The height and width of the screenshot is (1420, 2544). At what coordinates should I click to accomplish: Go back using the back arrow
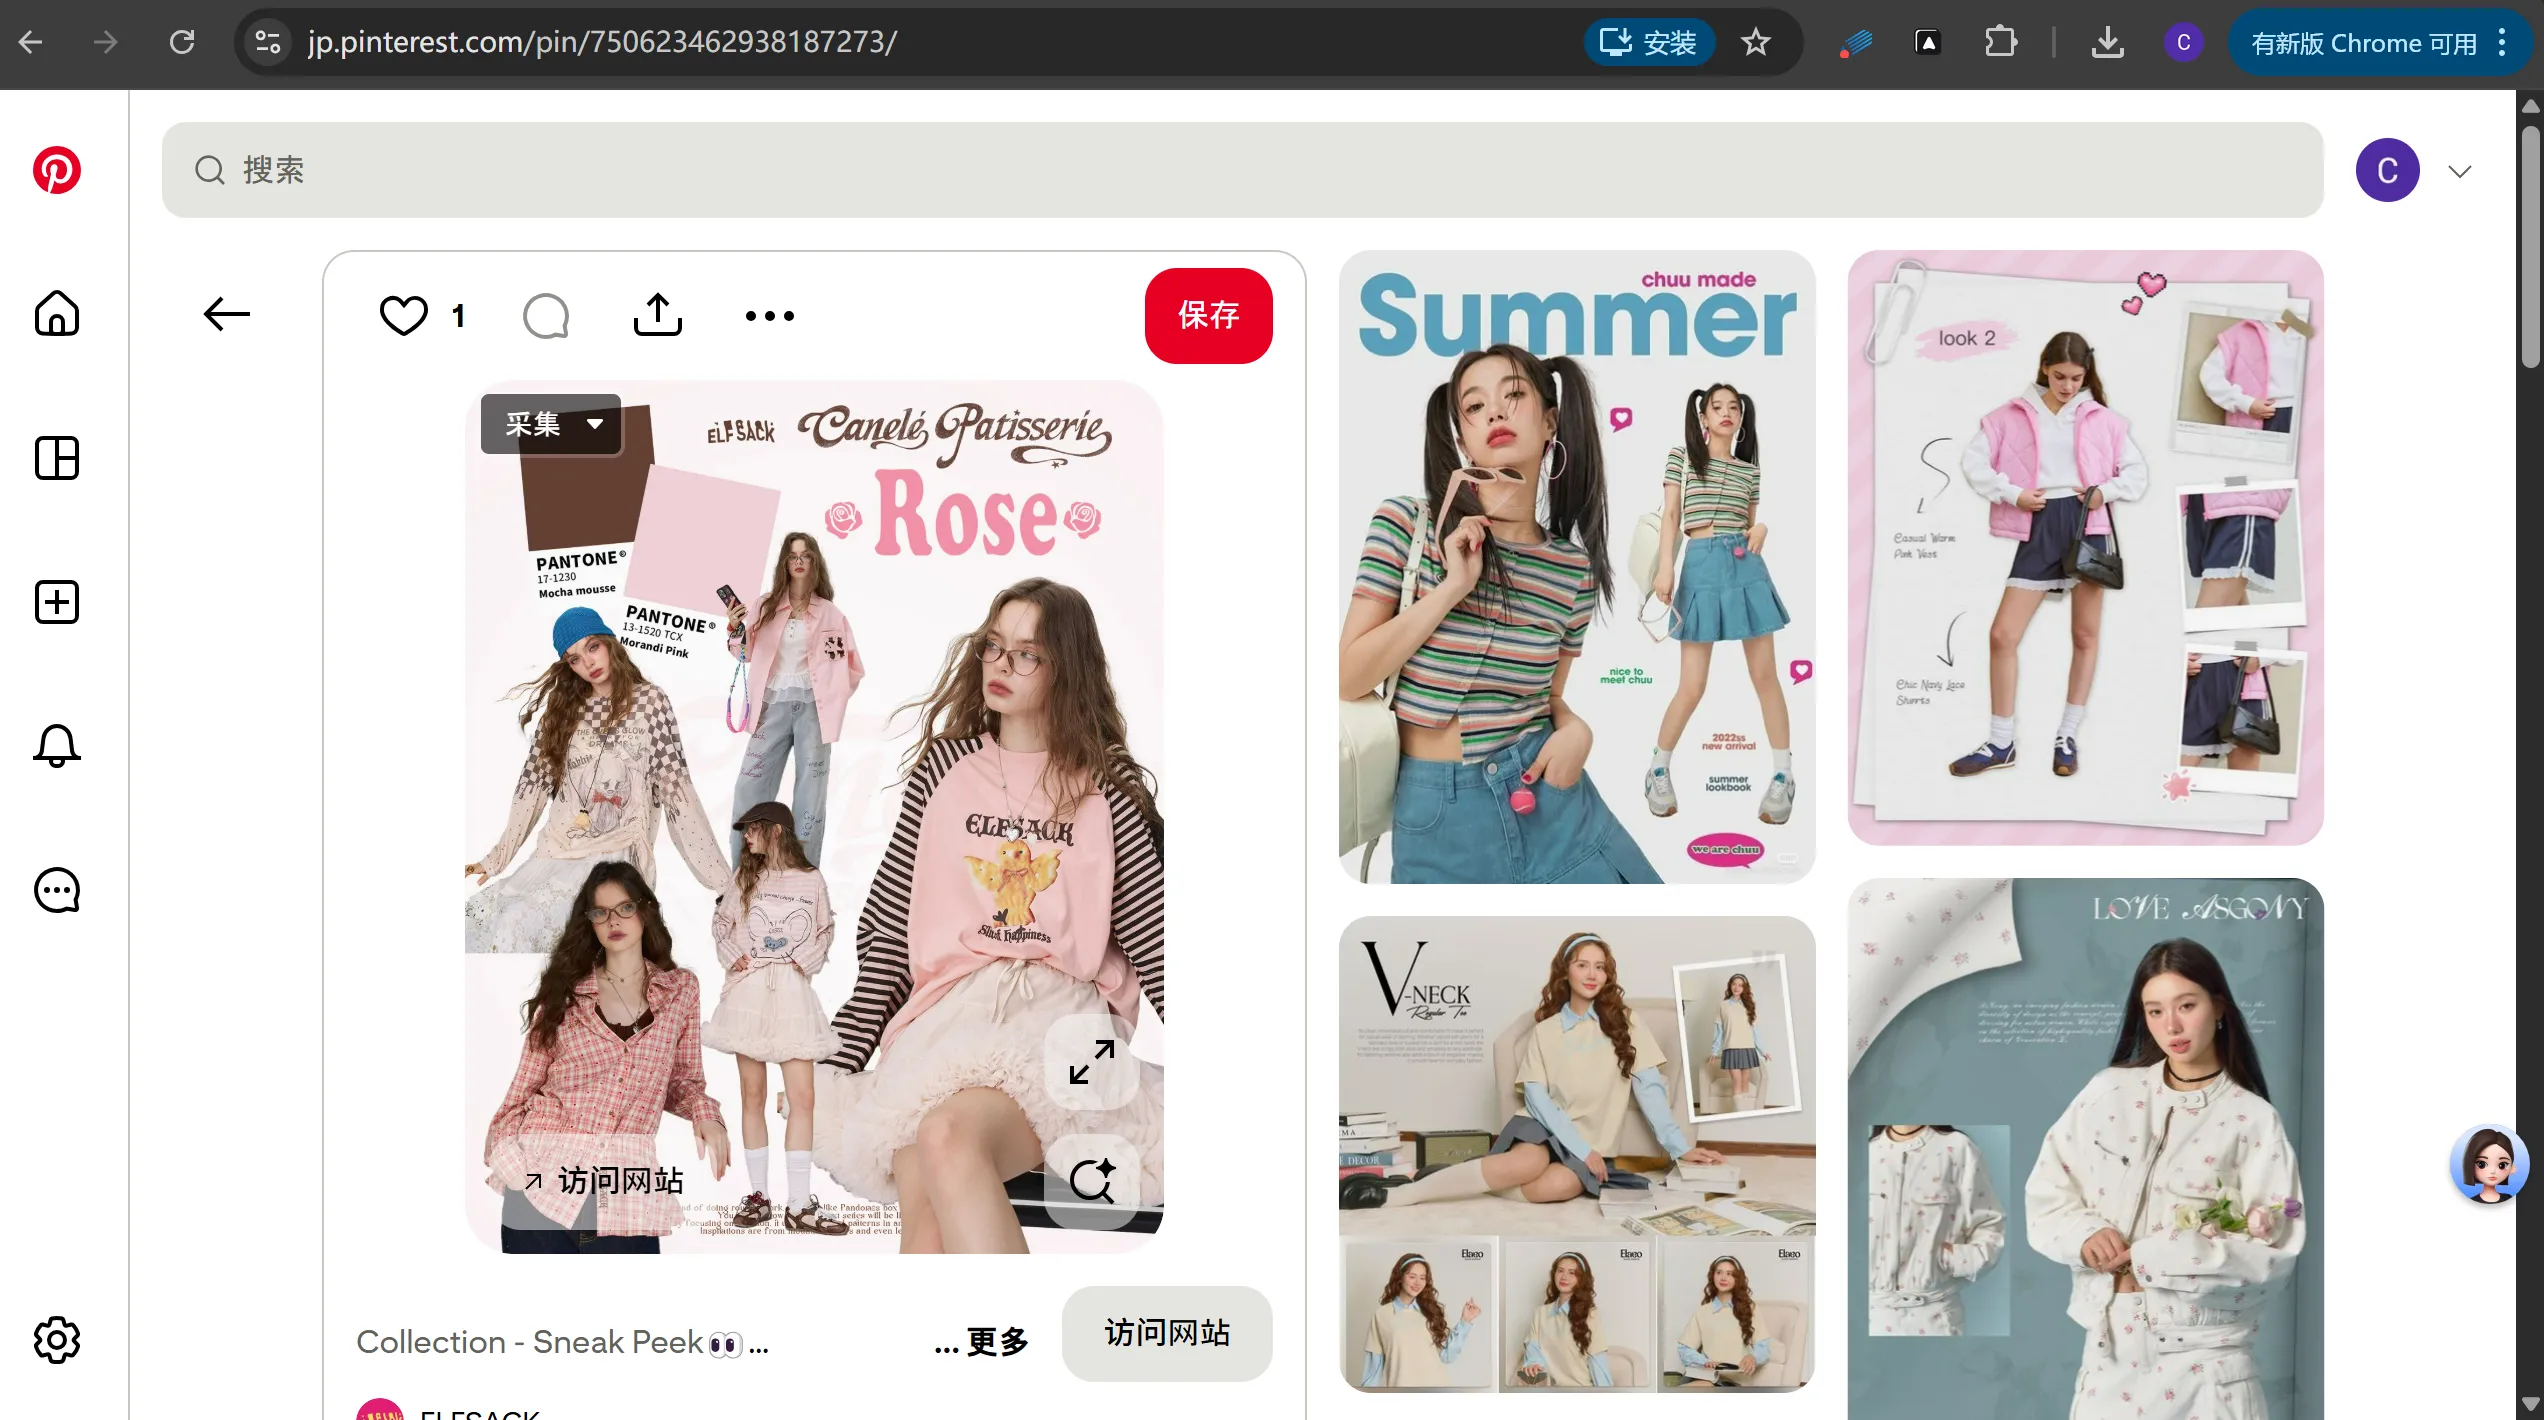point(226,314)
